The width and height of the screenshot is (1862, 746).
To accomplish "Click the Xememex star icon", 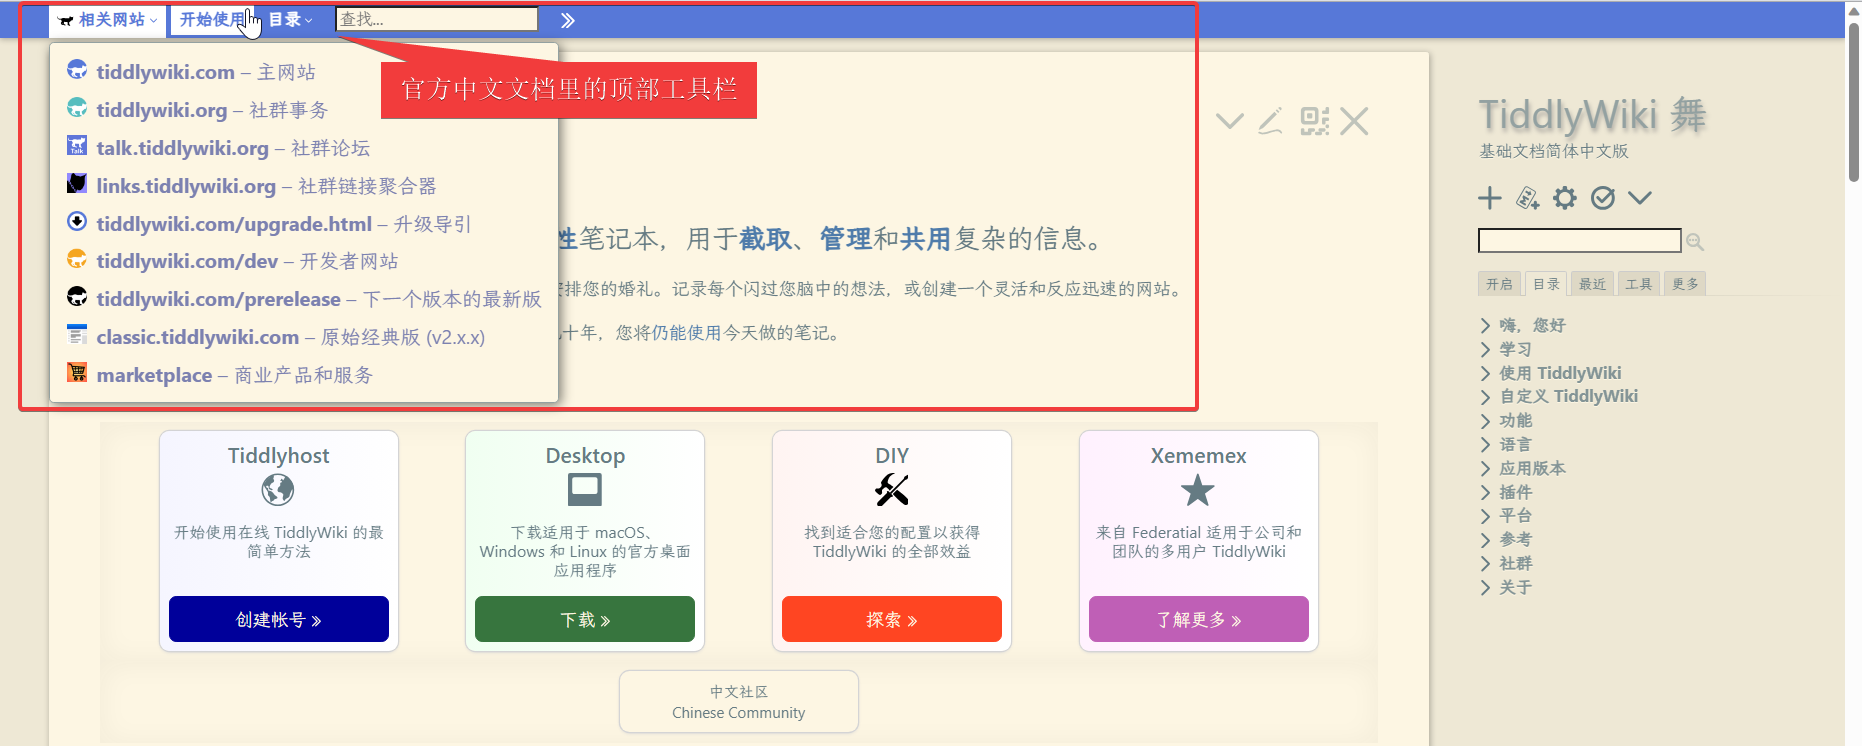I will (1198, 490).
